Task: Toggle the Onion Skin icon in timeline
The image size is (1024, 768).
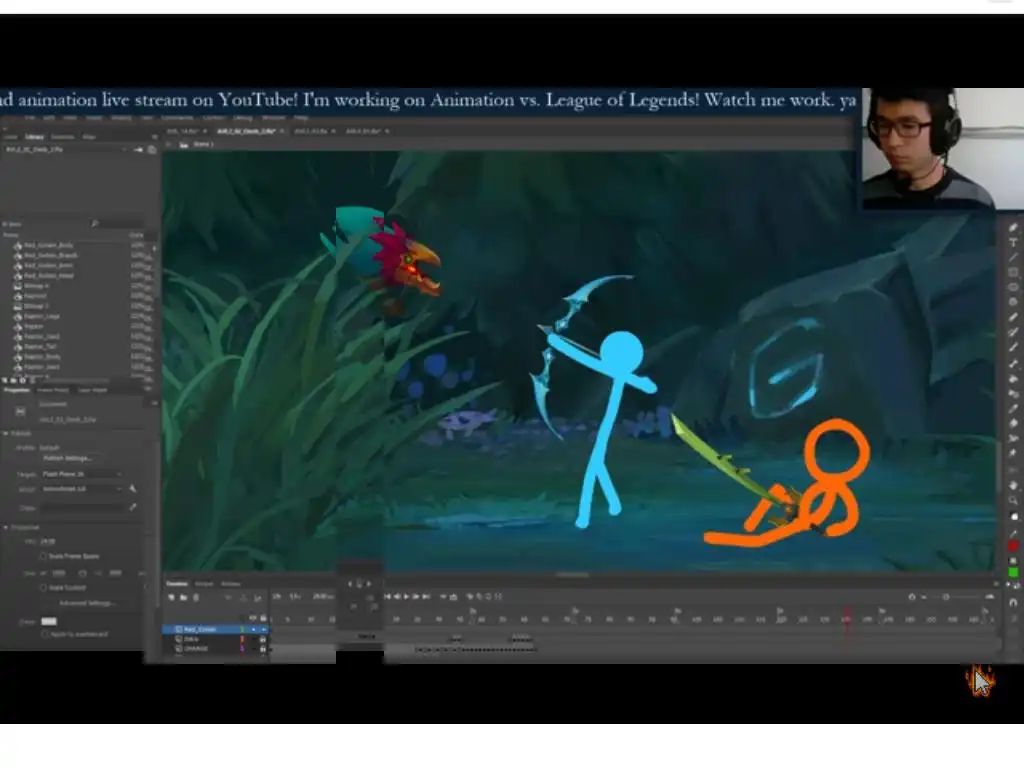Action: 470,596
